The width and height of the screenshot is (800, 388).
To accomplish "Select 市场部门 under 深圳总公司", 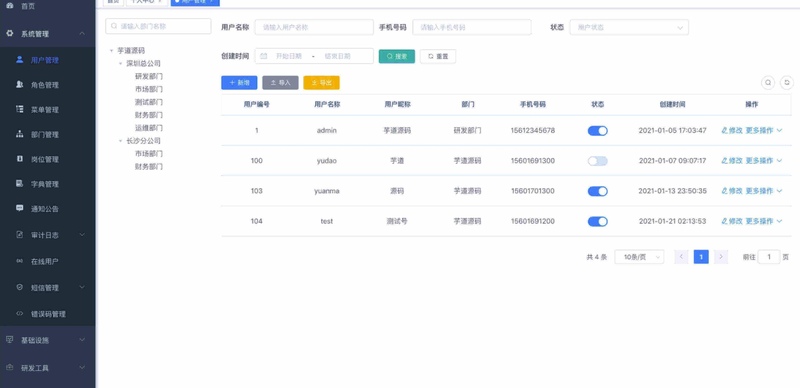I will tap(148, 89).
